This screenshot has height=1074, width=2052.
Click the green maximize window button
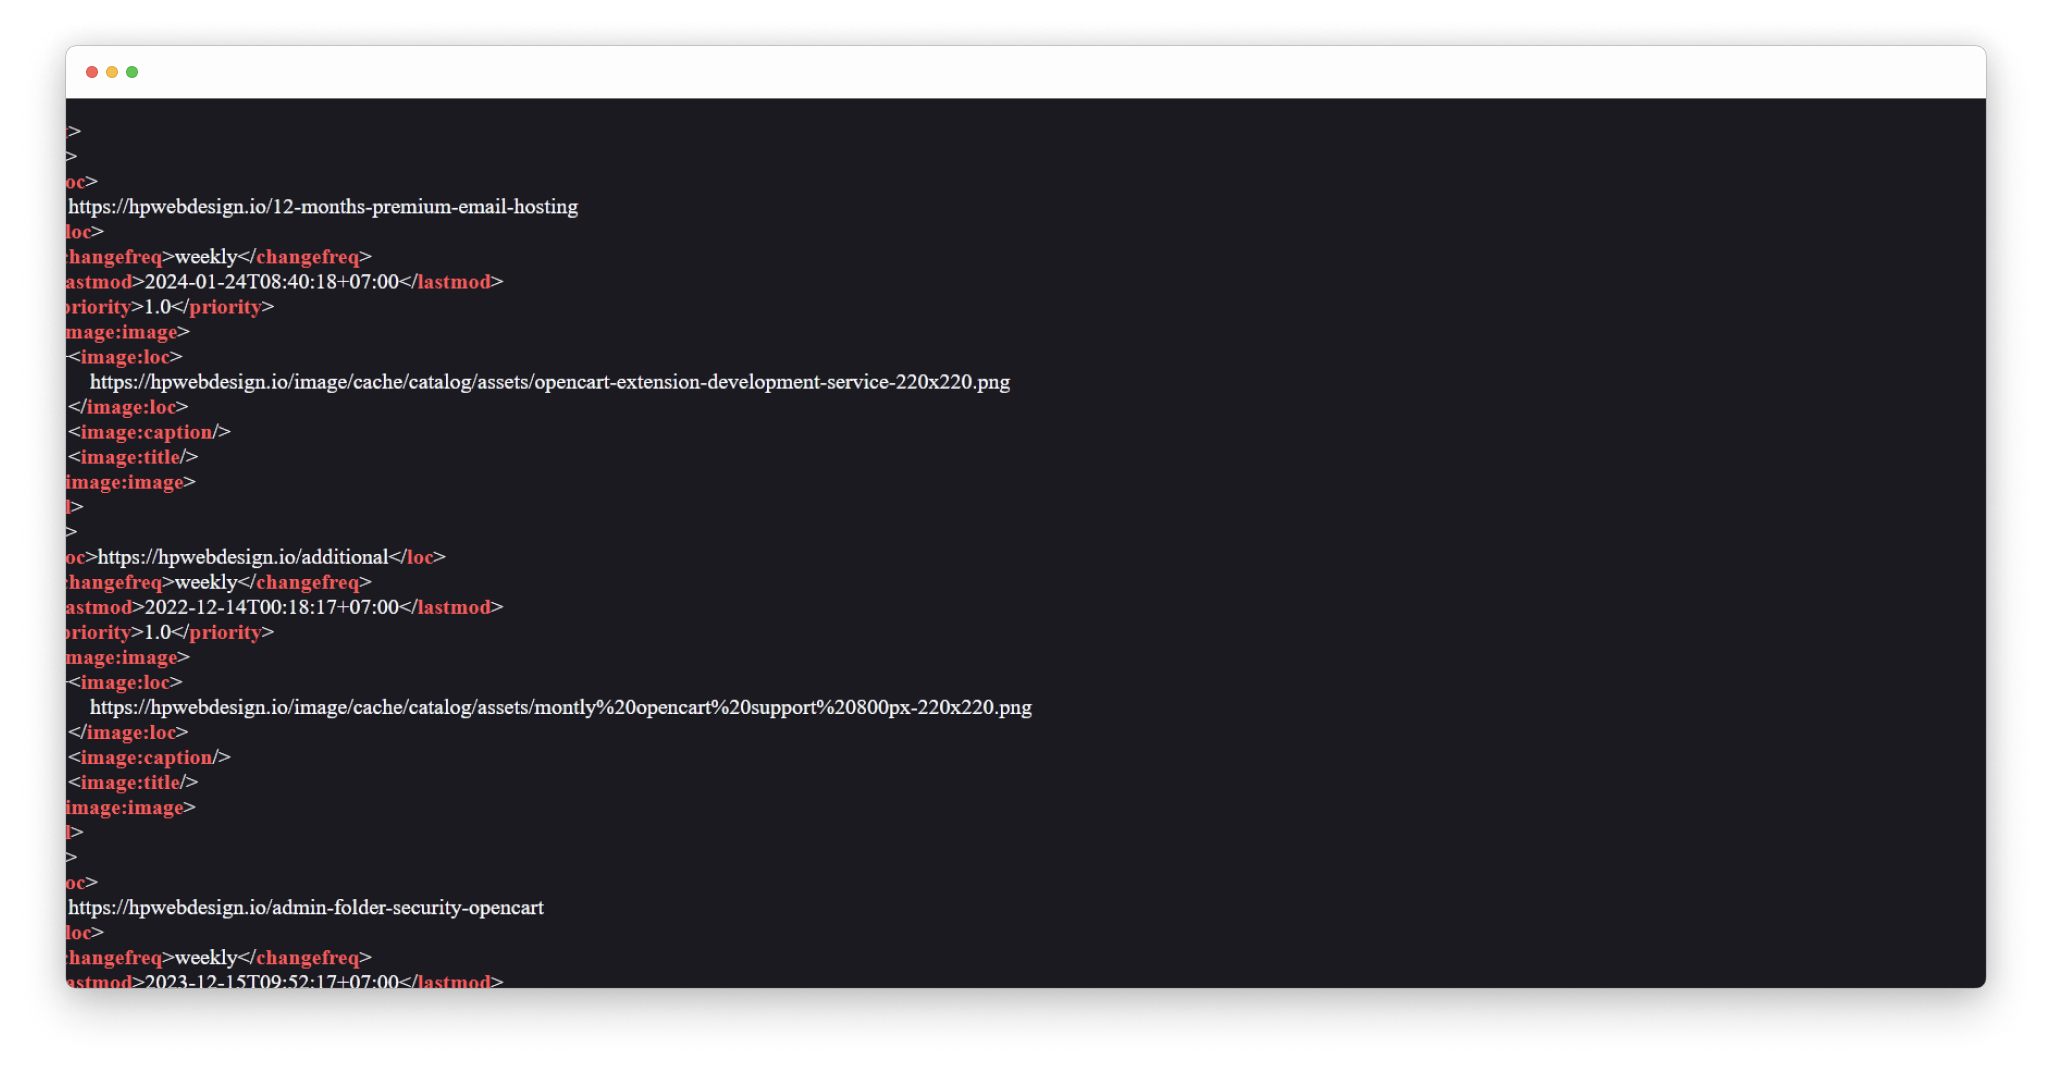(x=132, y=72)
